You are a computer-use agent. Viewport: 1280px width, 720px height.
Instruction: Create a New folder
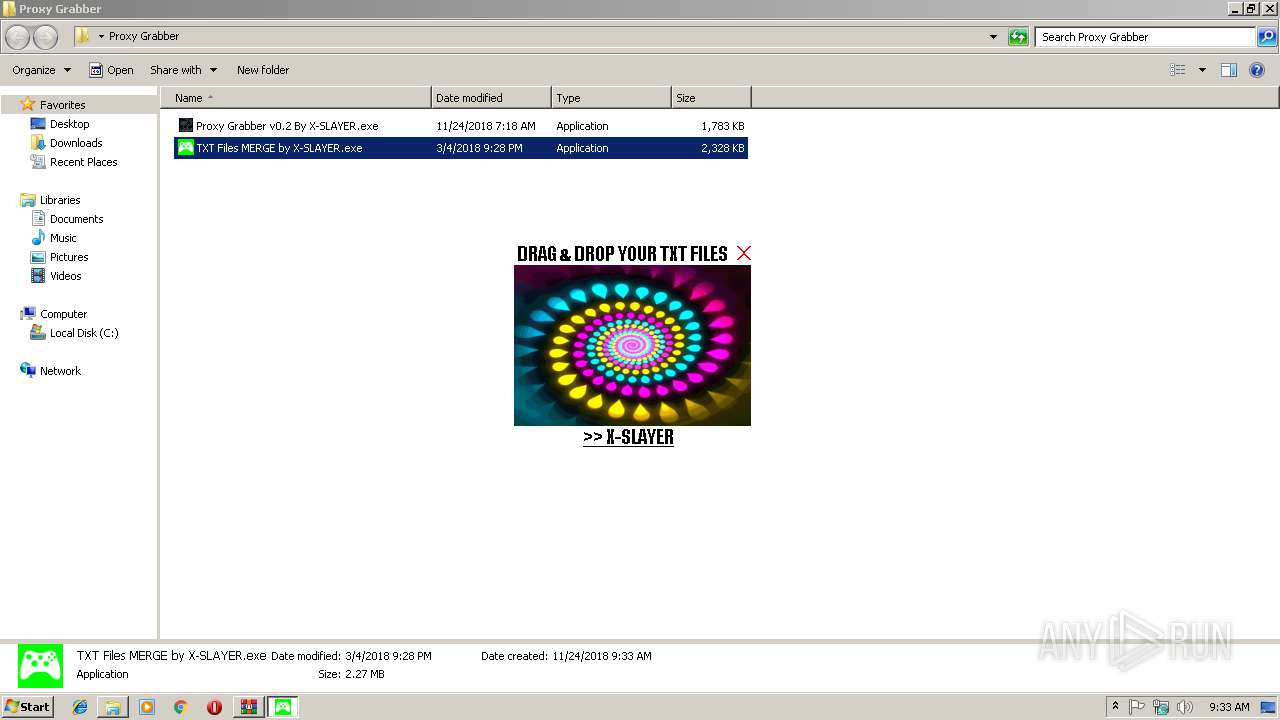click(x=263, y=70)
